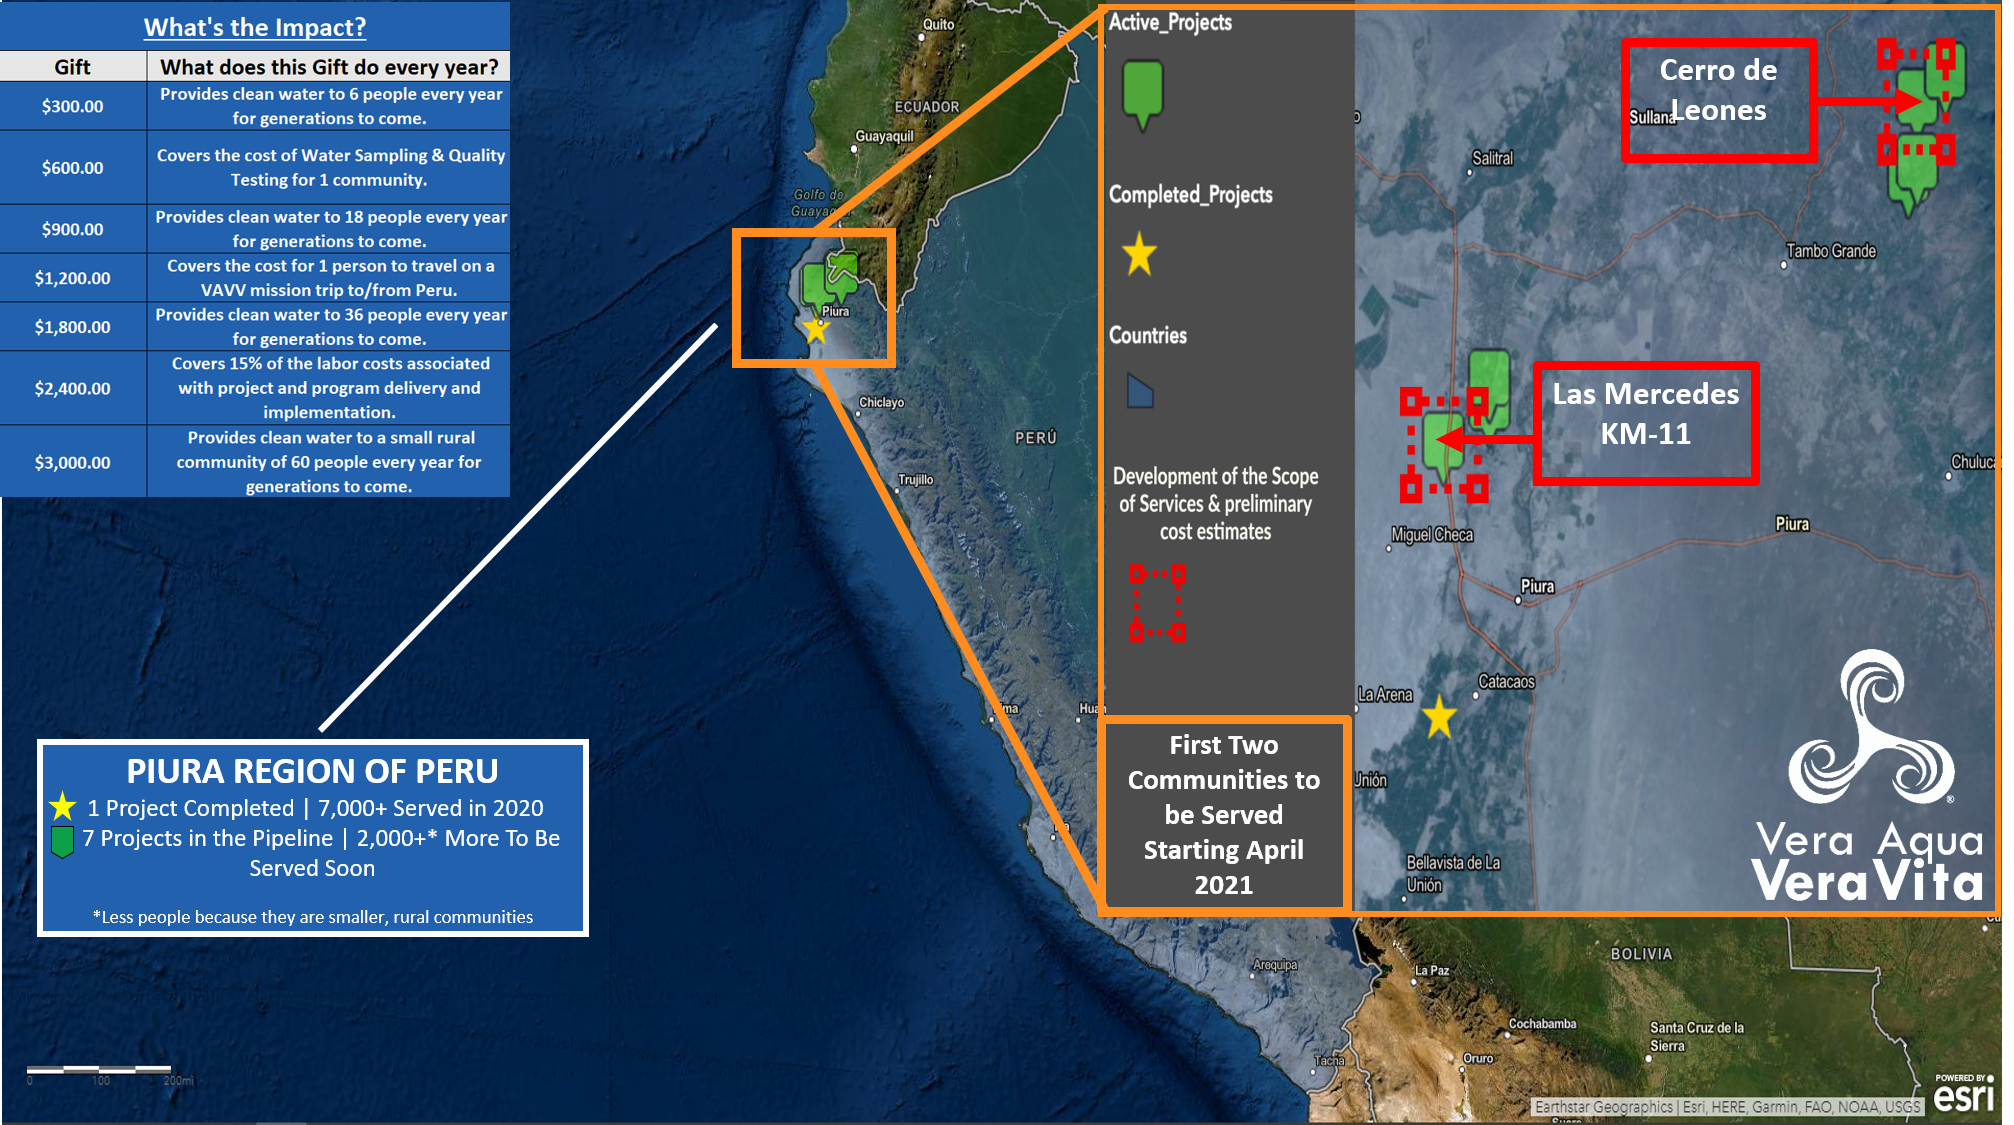Click the esri logo at bottom right
Viewport: 2014px width, 1125px height.
coord(1962,1096)
